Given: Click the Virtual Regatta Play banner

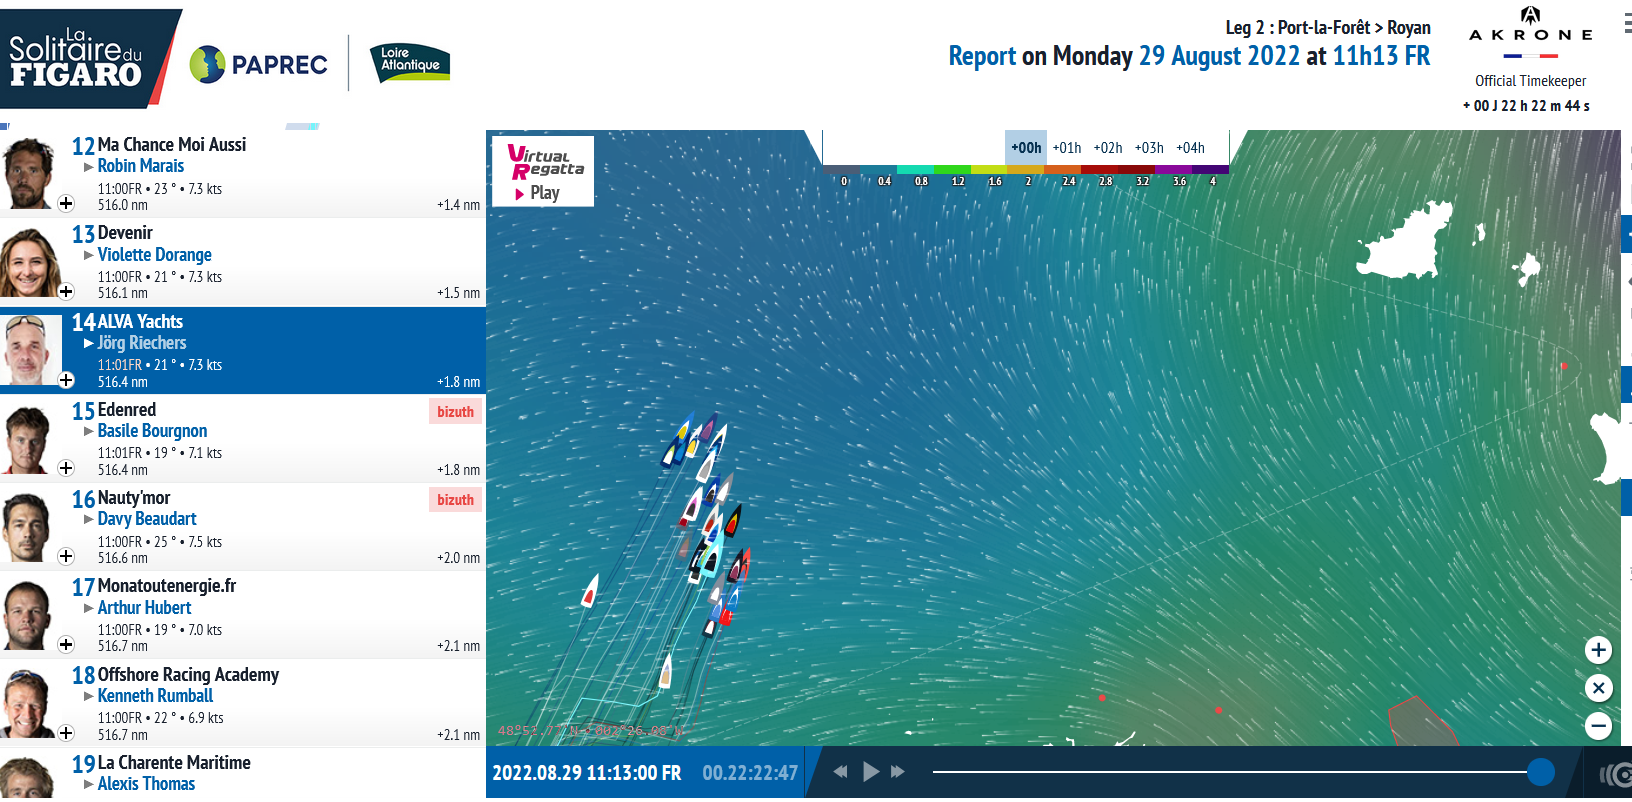Looking at the screenshot, I should [x=543, y=171].
